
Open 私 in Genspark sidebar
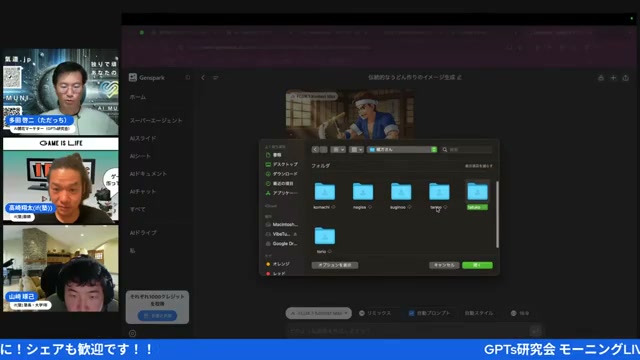pos(132,251)
